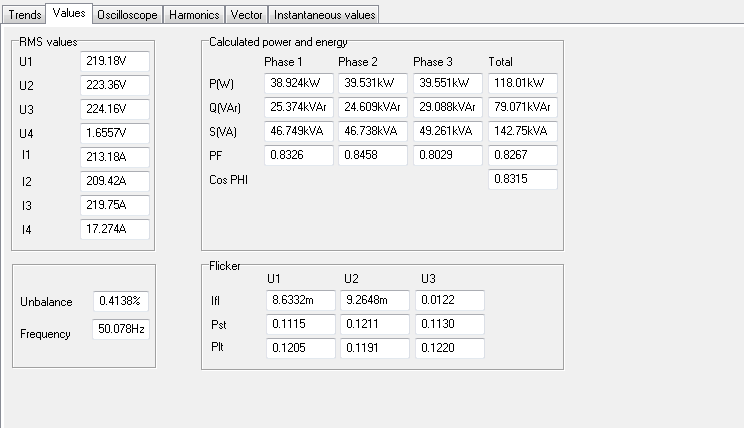Click the U3 Plt flicker field

pyautogui.click(x=447, y=348)
